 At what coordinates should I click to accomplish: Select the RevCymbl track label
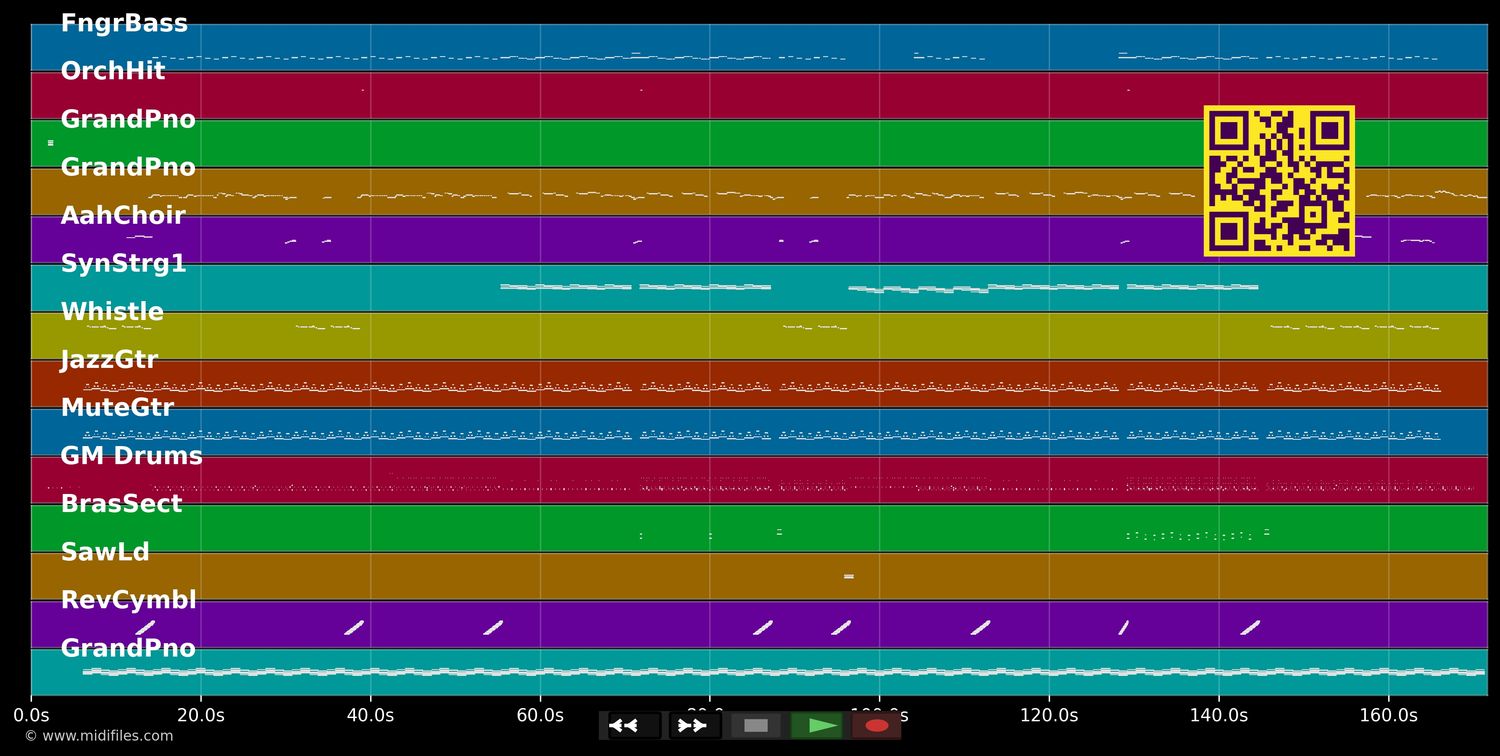[x=128, y=599]
